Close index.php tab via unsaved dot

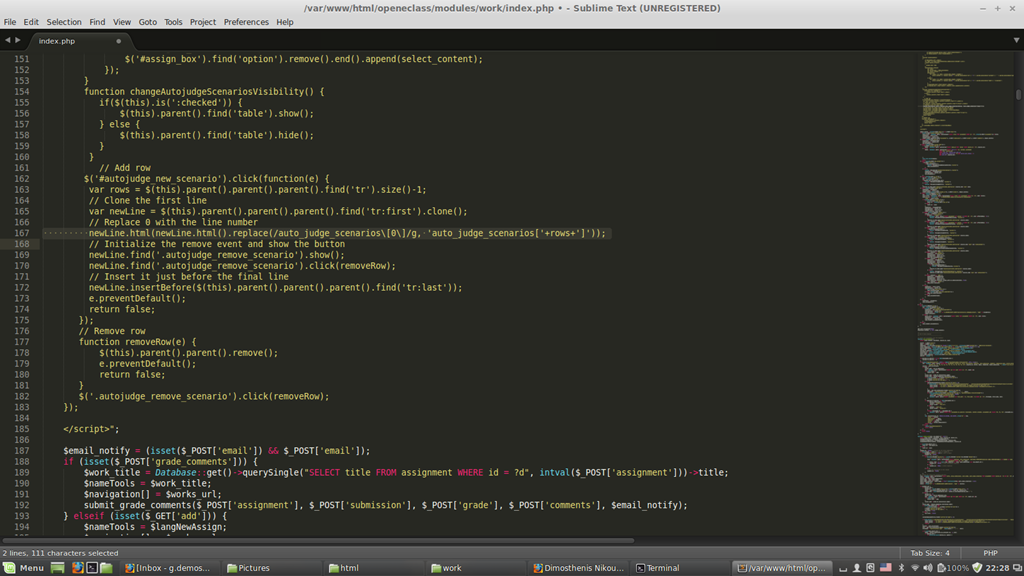(x=118, y=41)
